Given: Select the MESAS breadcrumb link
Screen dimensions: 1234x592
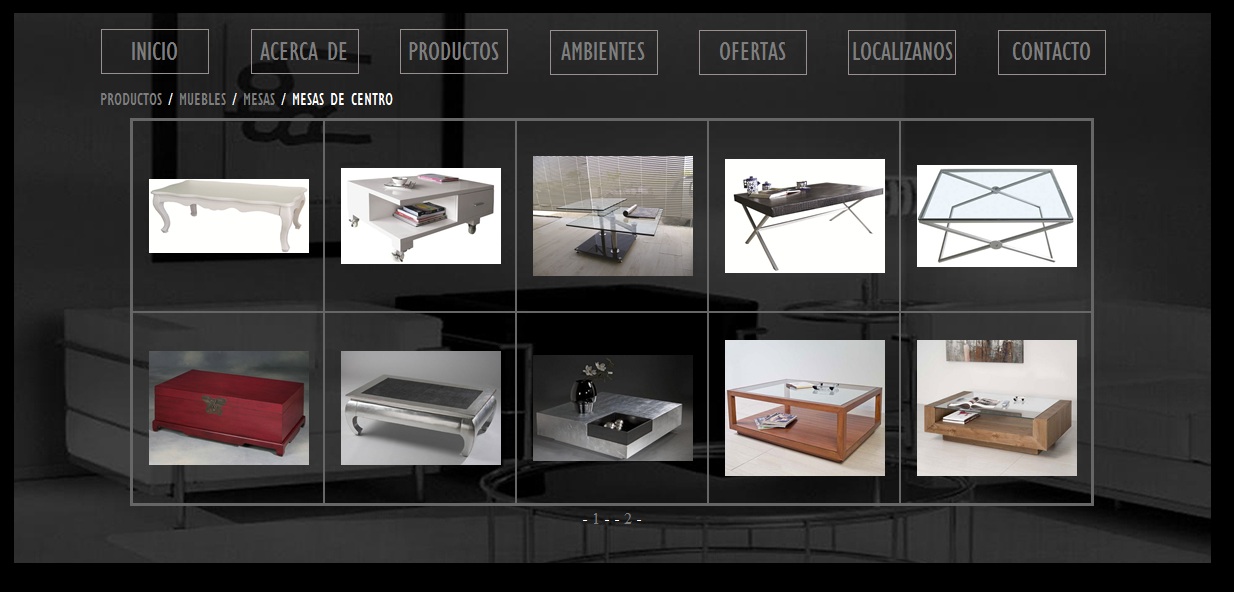Looking at the screenshot, I should (x=259, y=100).
